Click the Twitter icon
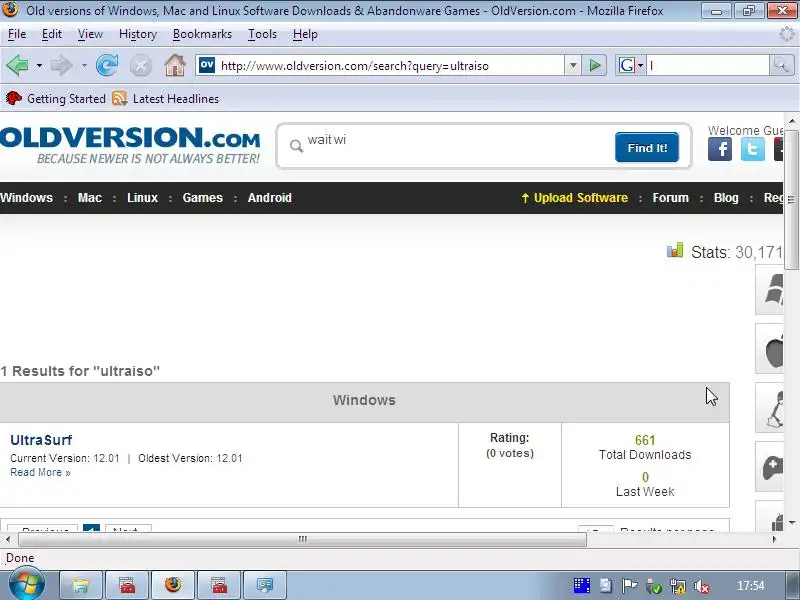This screenshot has width=800, height=600. point(753,149)
